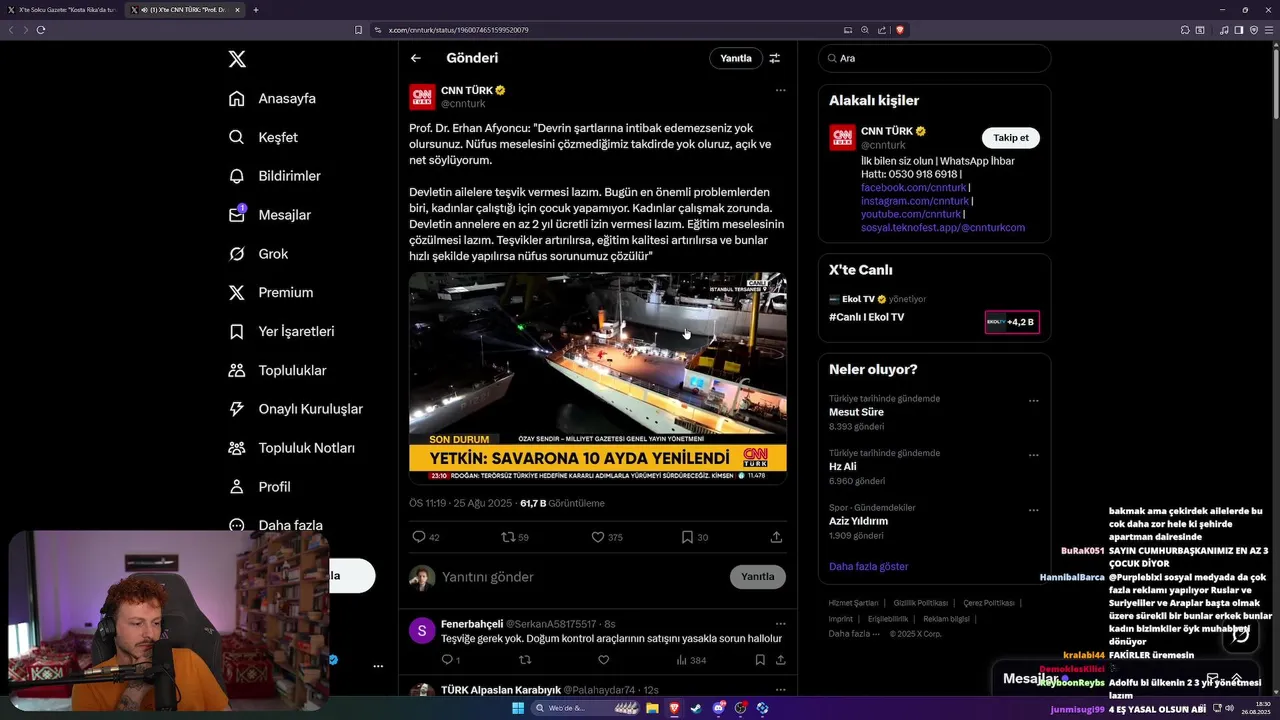Open Gizlilik Politikası footer link
Screen dimensions: 1280x720
(x=921, y=603)
